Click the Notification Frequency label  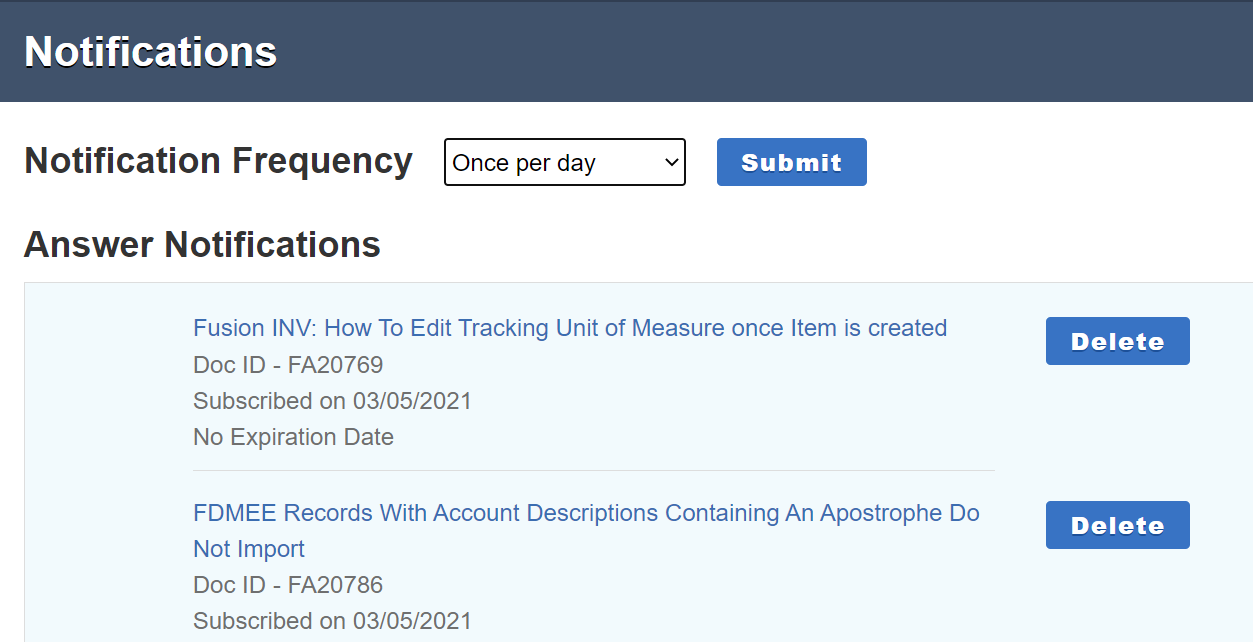point(218,160)
